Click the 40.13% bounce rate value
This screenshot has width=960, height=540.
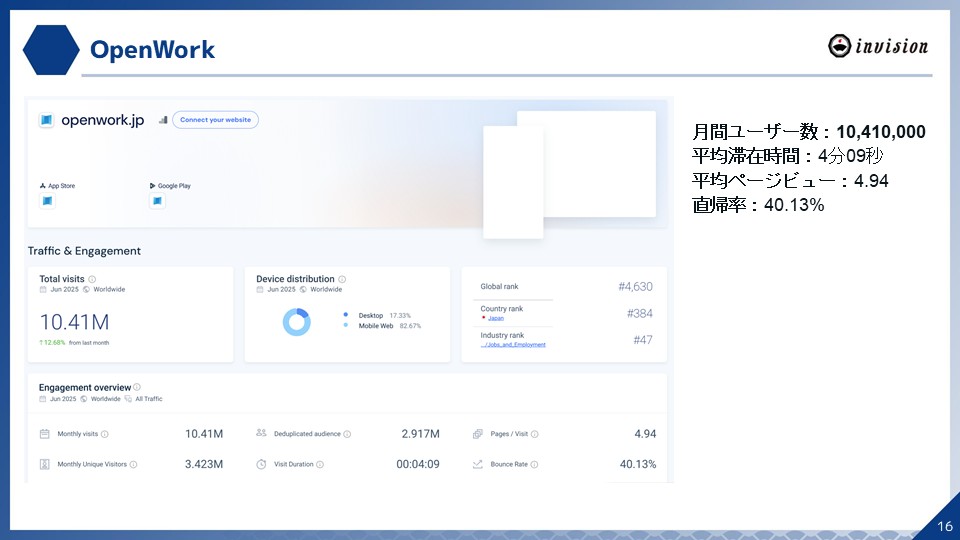click(x=638, y=465)
